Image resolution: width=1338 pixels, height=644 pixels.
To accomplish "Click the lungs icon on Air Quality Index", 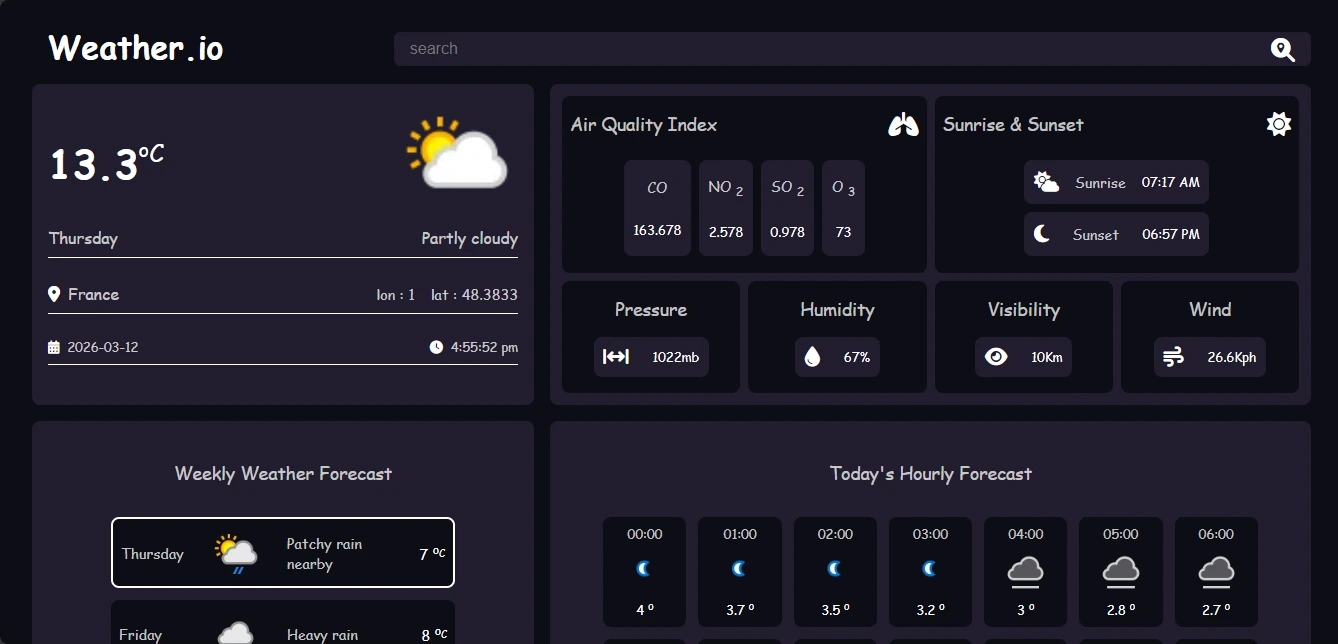I will tap(903, 124).
